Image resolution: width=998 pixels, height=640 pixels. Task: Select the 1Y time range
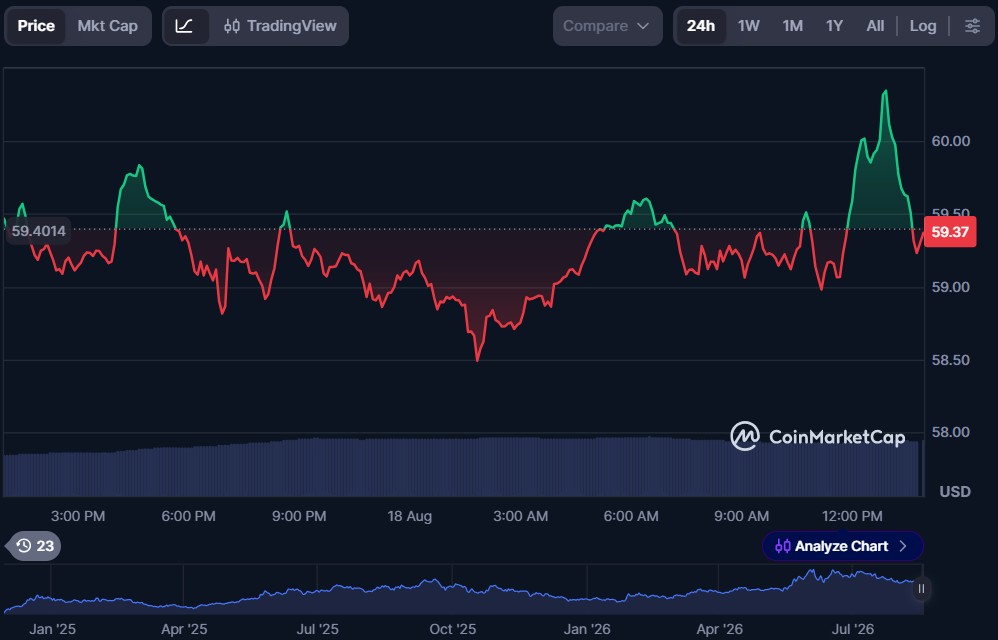pyautogui.click(x=834, y=26)
